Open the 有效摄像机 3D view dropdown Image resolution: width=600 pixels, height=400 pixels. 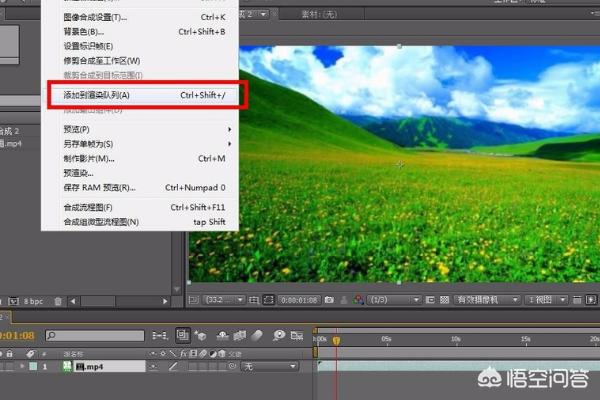487,300
